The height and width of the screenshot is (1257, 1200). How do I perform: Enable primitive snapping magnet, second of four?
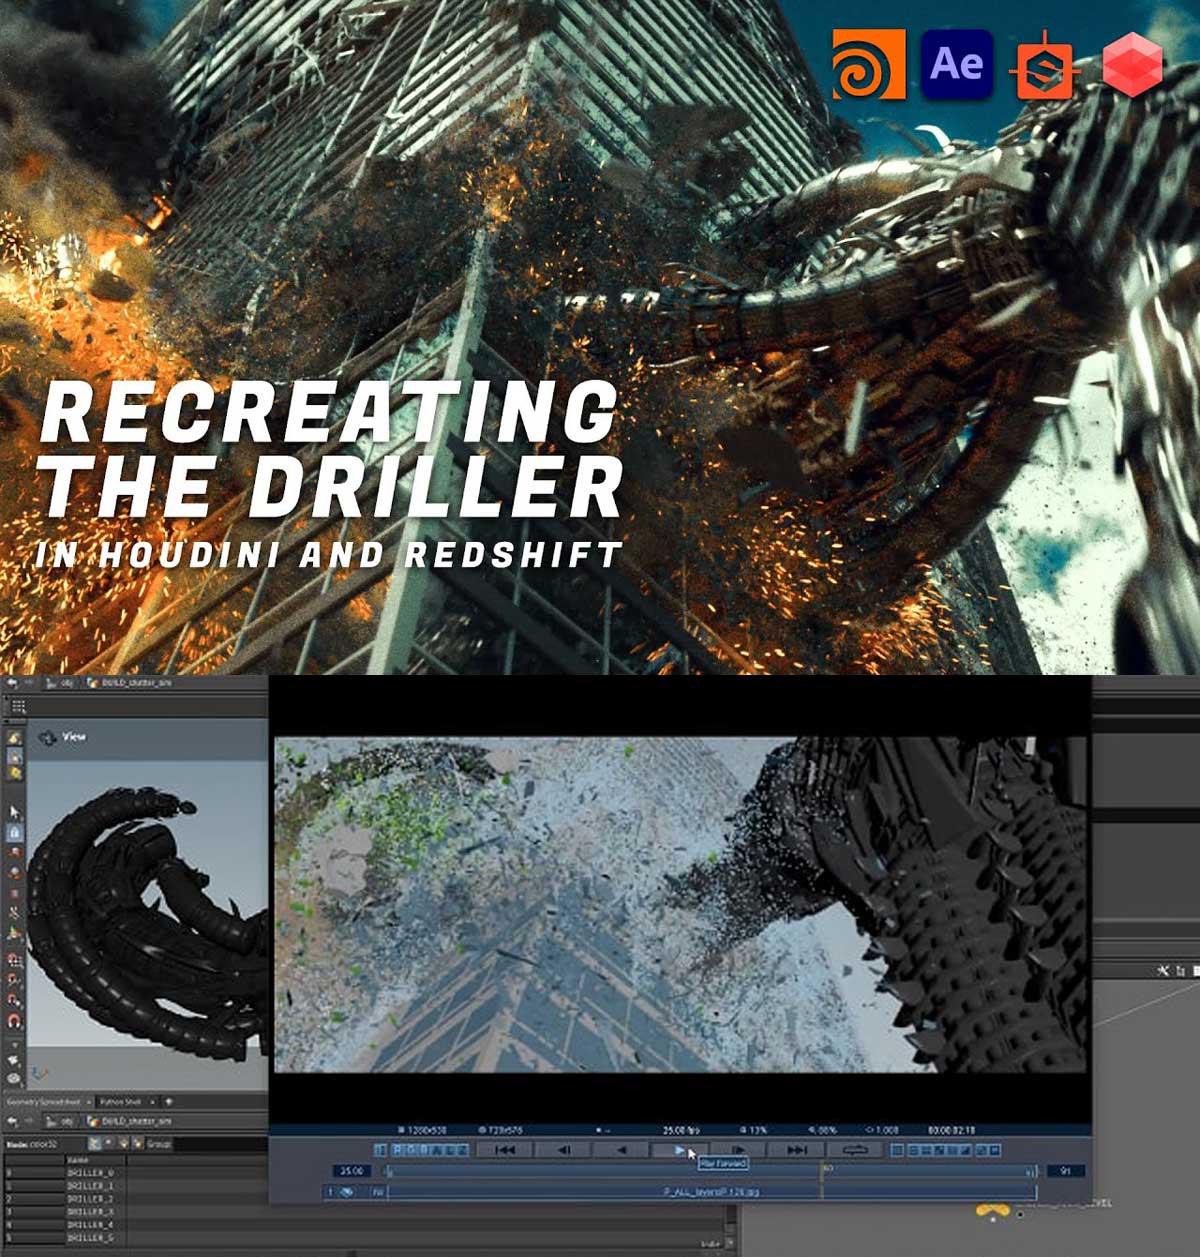point(14,981)
